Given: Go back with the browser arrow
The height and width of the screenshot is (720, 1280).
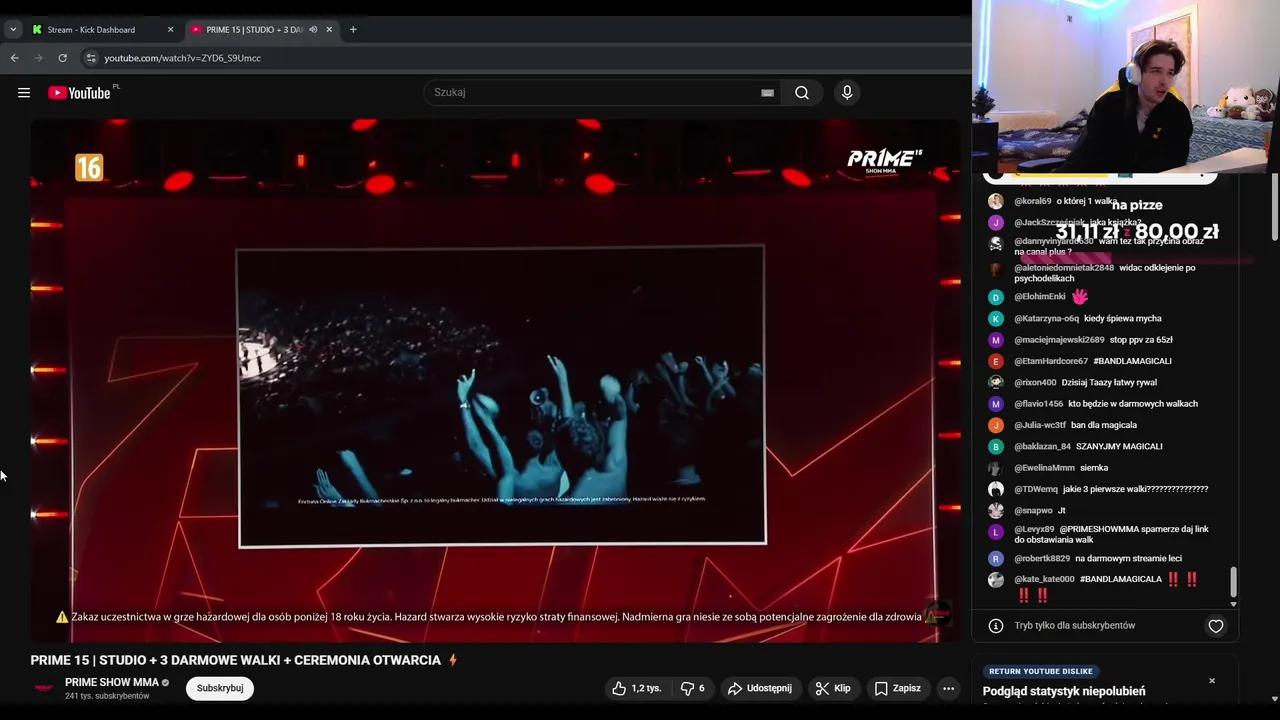Looking at the screenshot, I should 14,58.
